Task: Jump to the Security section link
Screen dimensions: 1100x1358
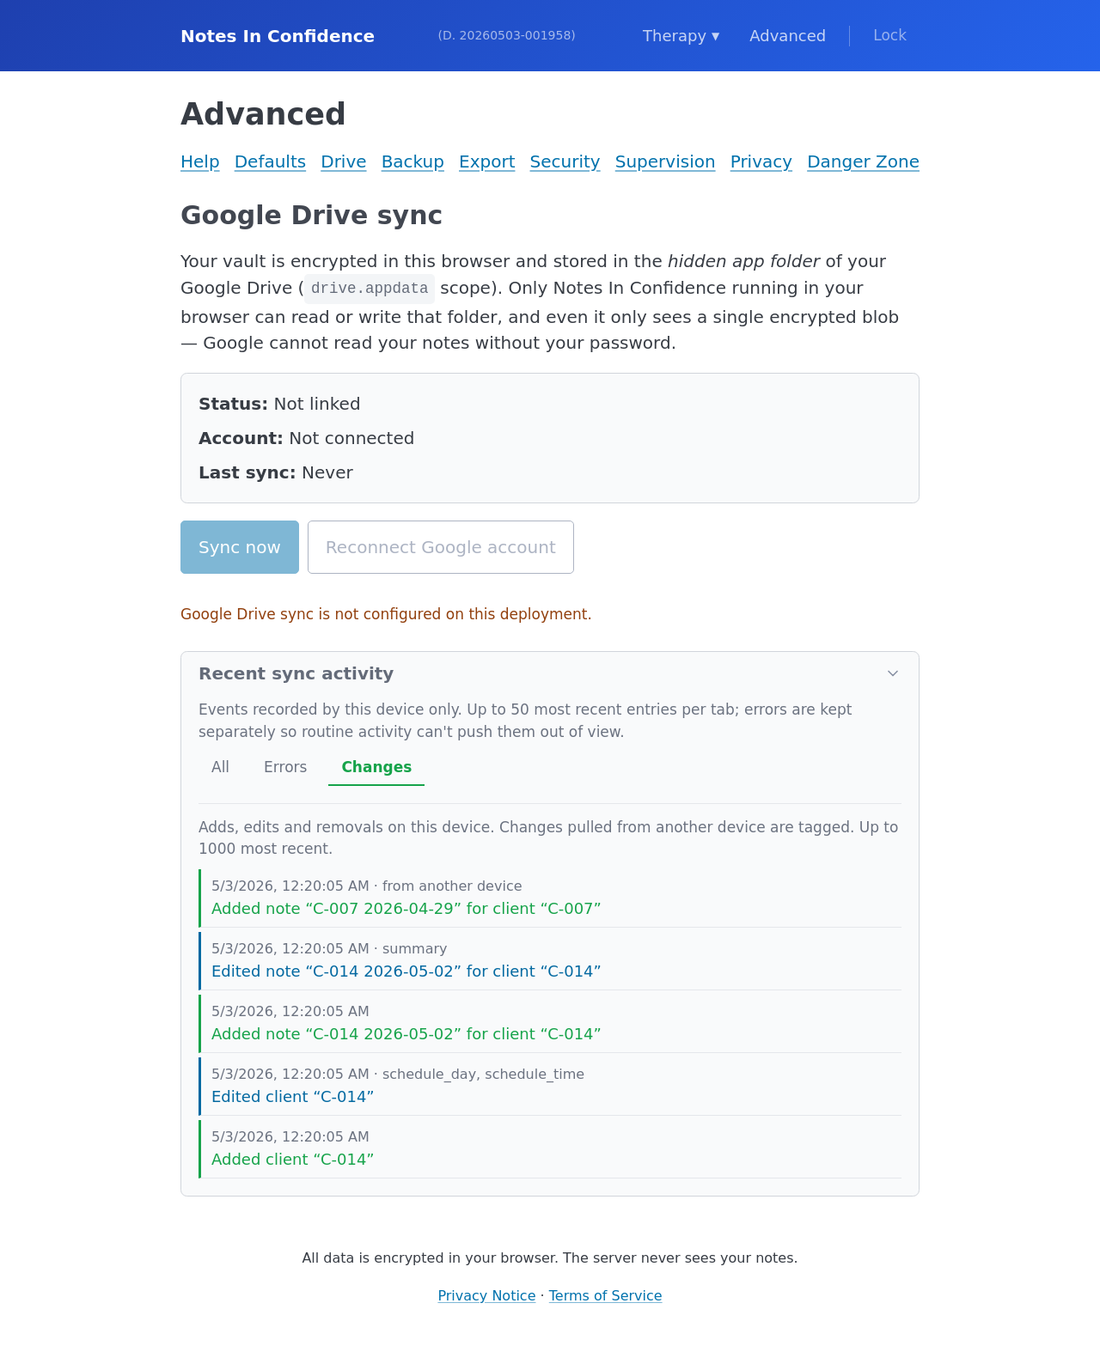Action: (x=565, y=162)
